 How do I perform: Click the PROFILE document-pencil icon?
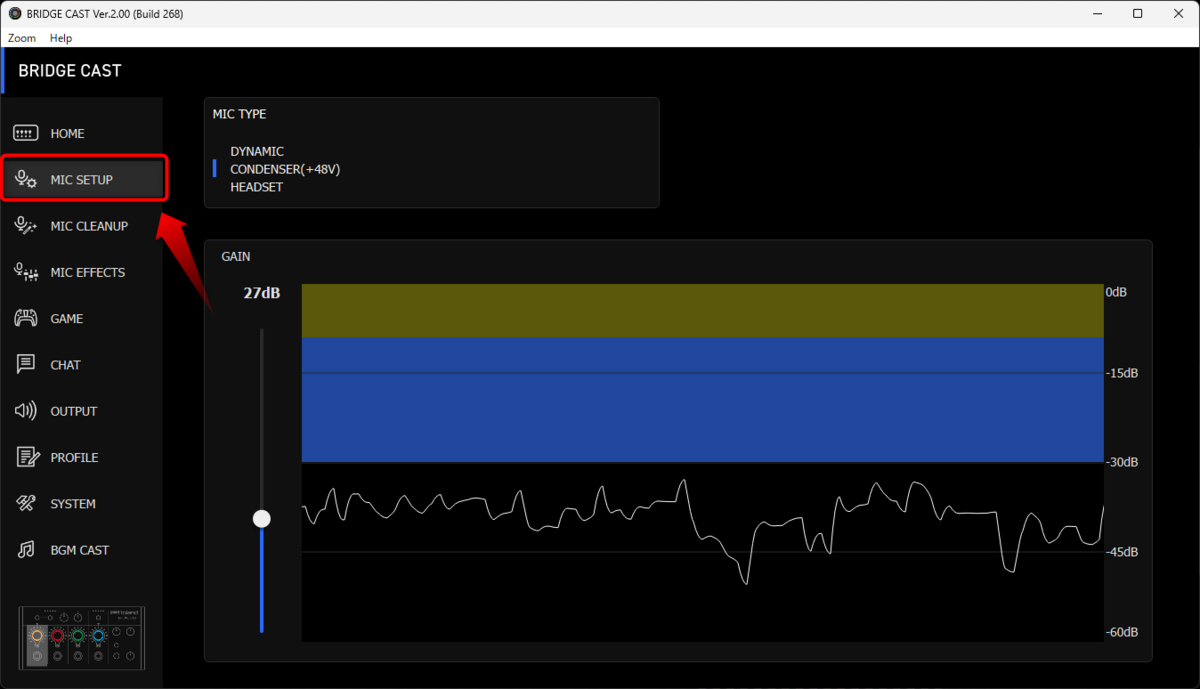coord(27,457)
